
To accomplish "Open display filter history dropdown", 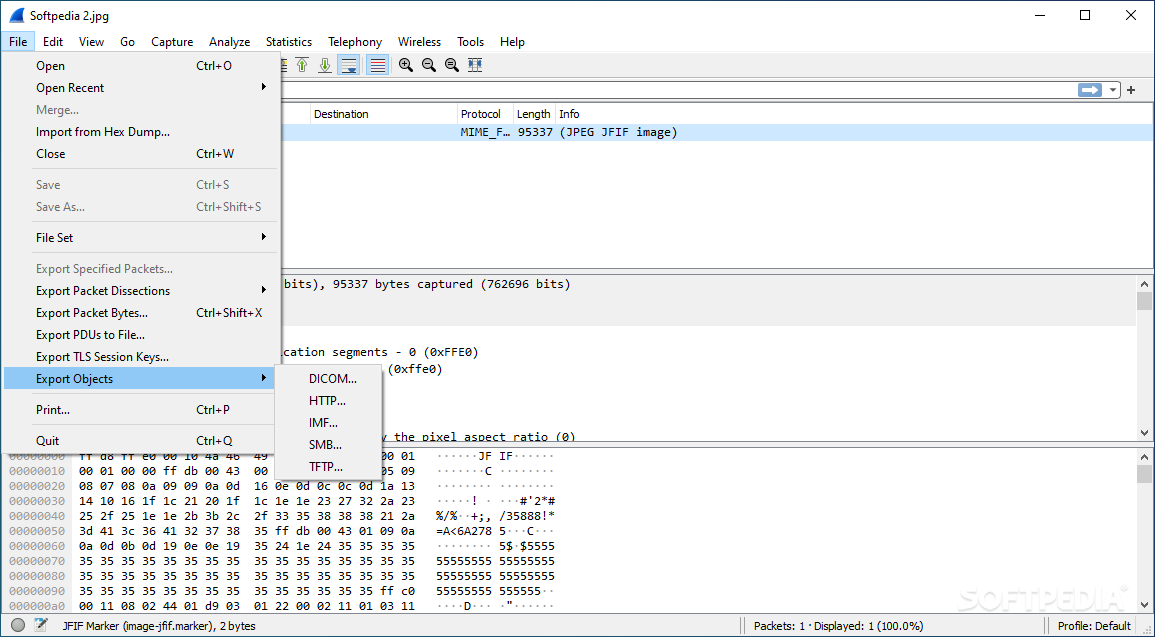I will coord(1112,90).
